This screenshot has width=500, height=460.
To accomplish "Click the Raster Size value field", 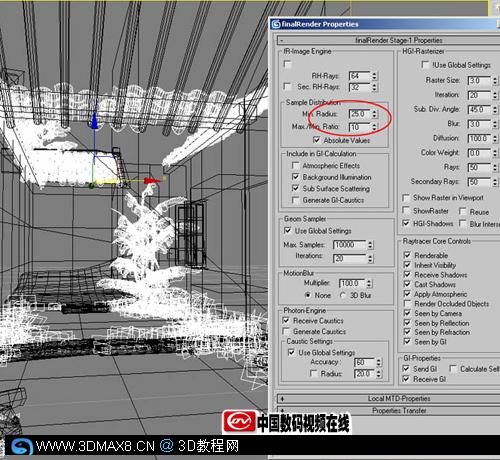I will [x=479, y=81].
